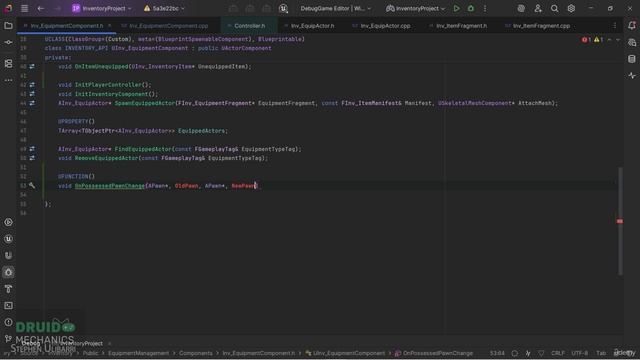Open the InventoryProject solution dropdown
Viewport: 640px width, 360px height.
tap(102, 8)
